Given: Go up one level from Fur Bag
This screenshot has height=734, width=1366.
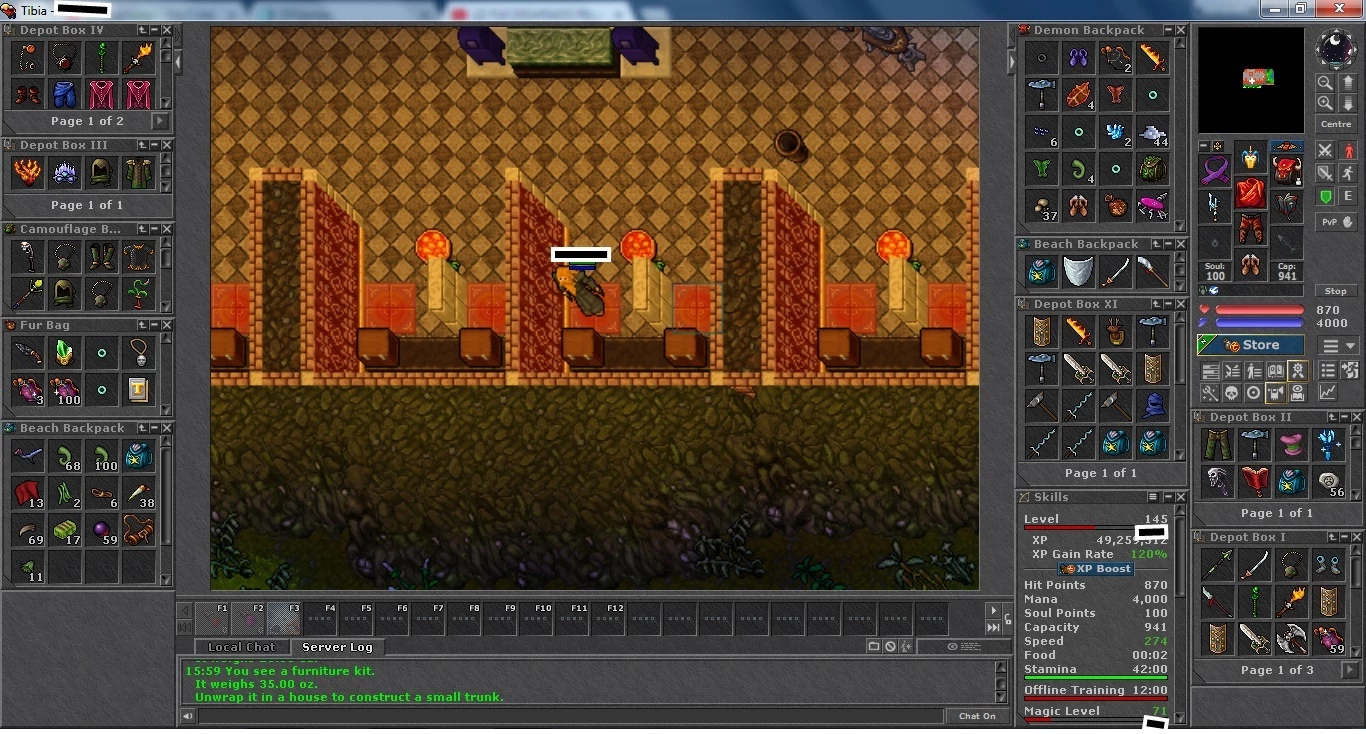Looking at the screenshot, I should [142, 326].
